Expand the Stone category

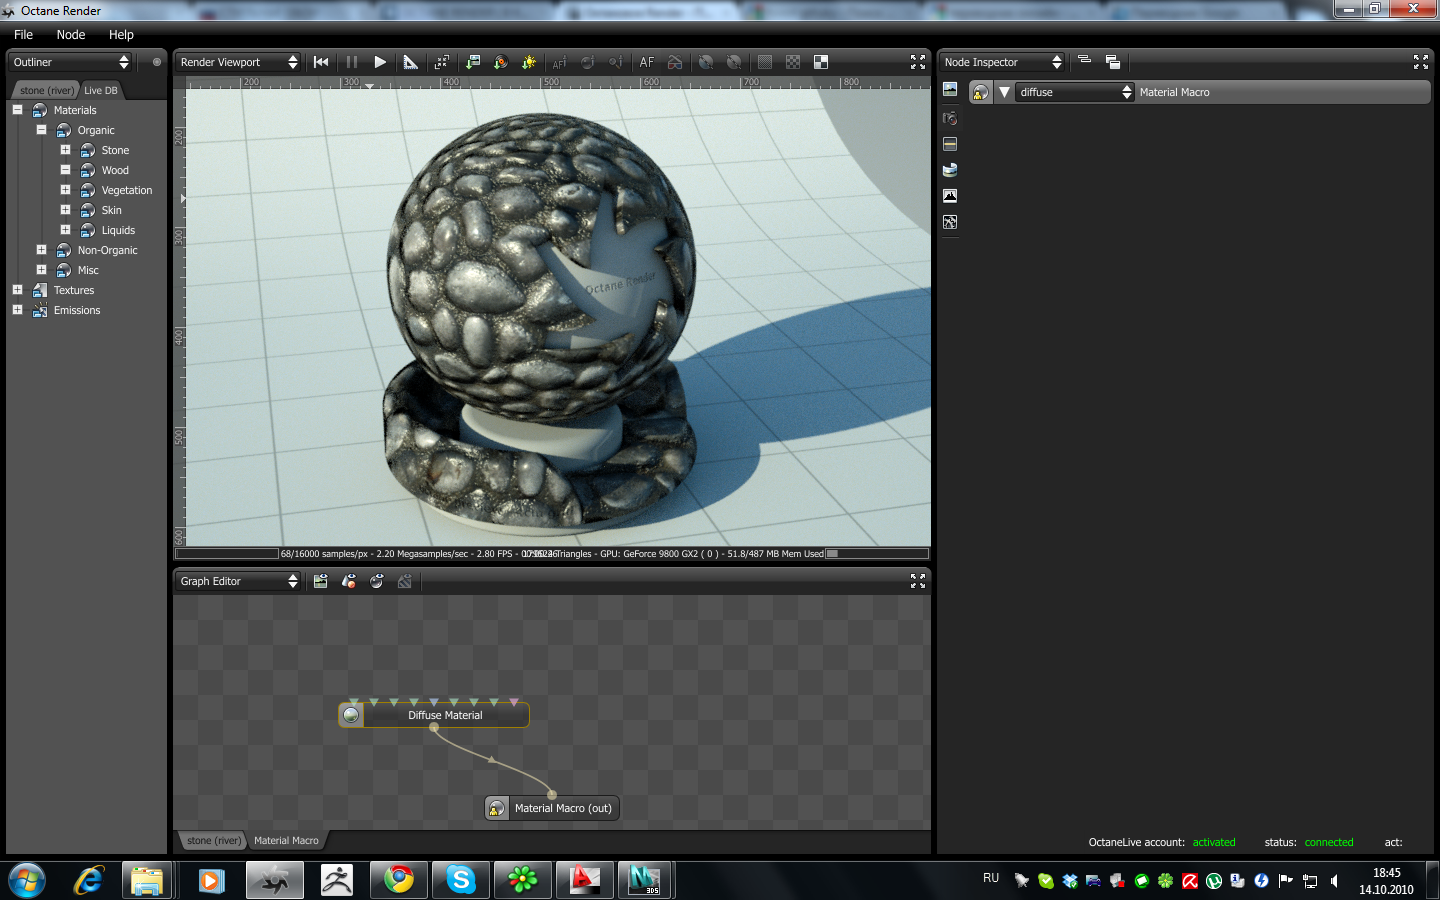(65, 150)
